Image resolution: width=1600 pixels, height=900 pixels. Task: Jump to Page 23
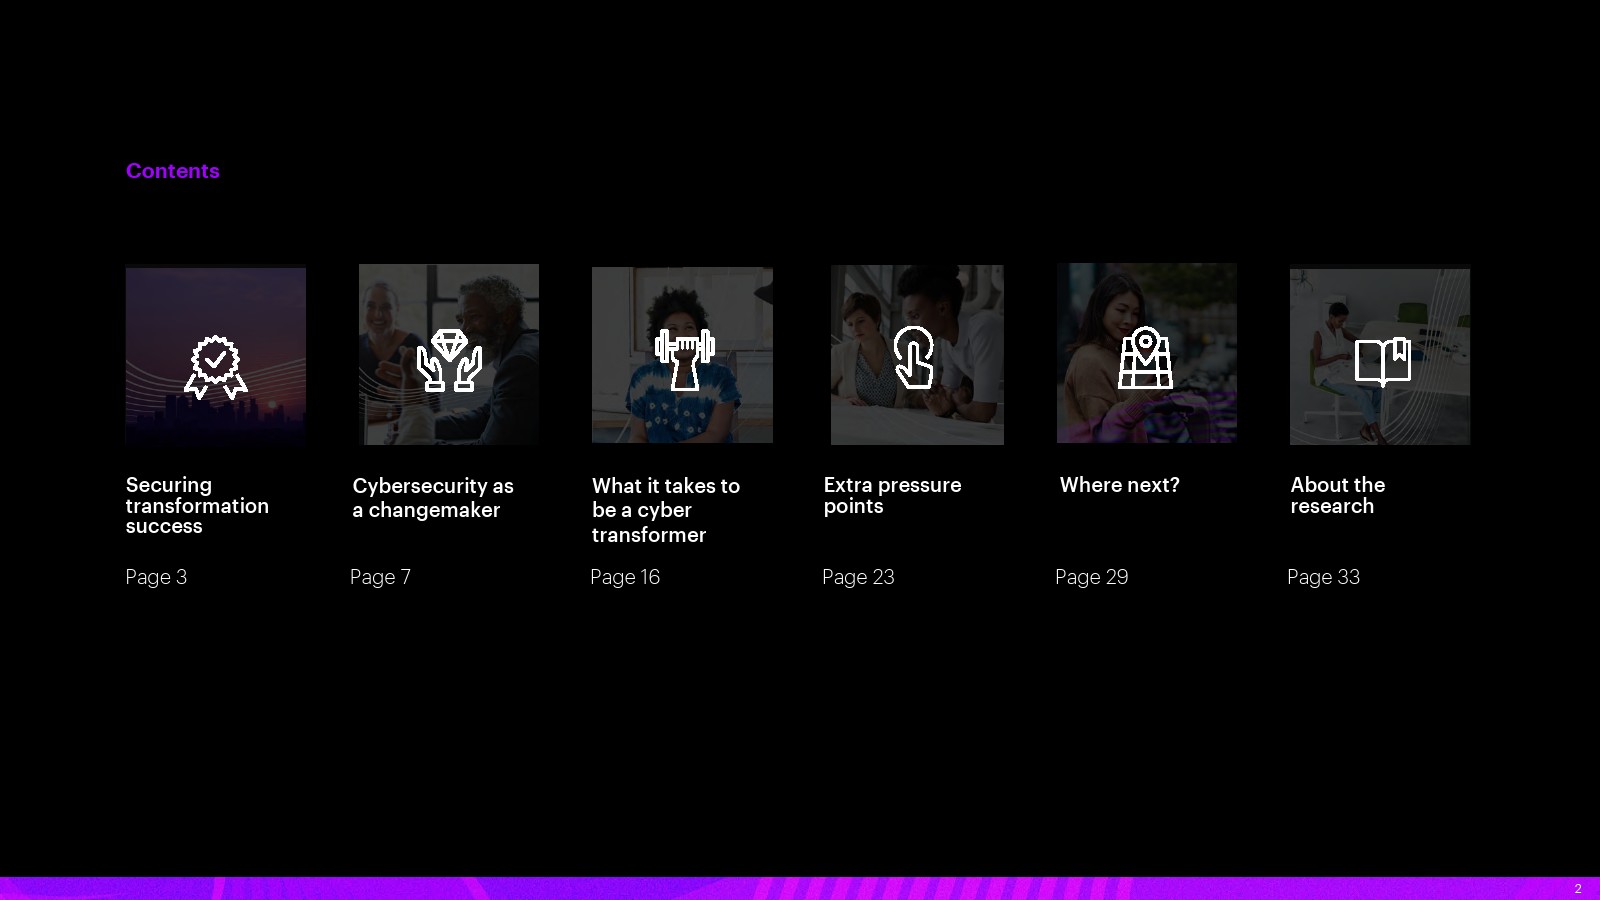coord(858,577)
